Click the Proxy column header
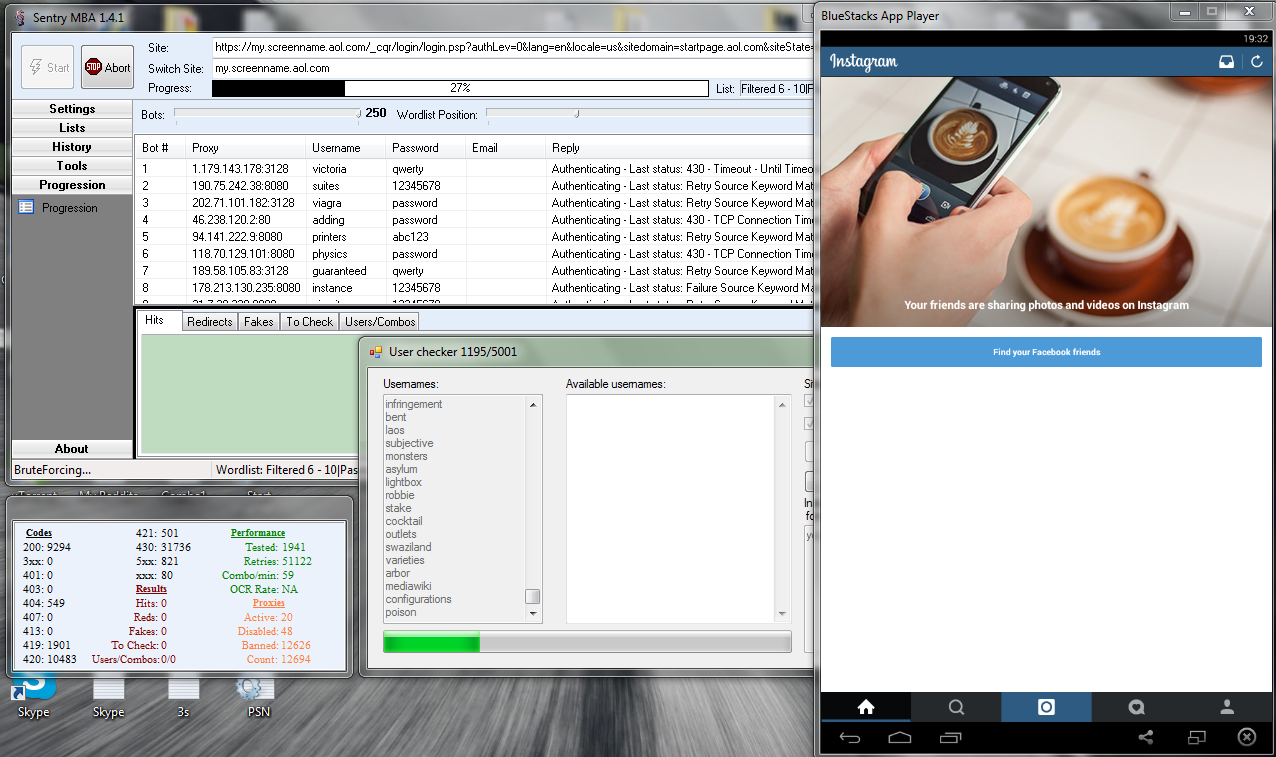Screen dimensions: 1276x757 point(245,148)
